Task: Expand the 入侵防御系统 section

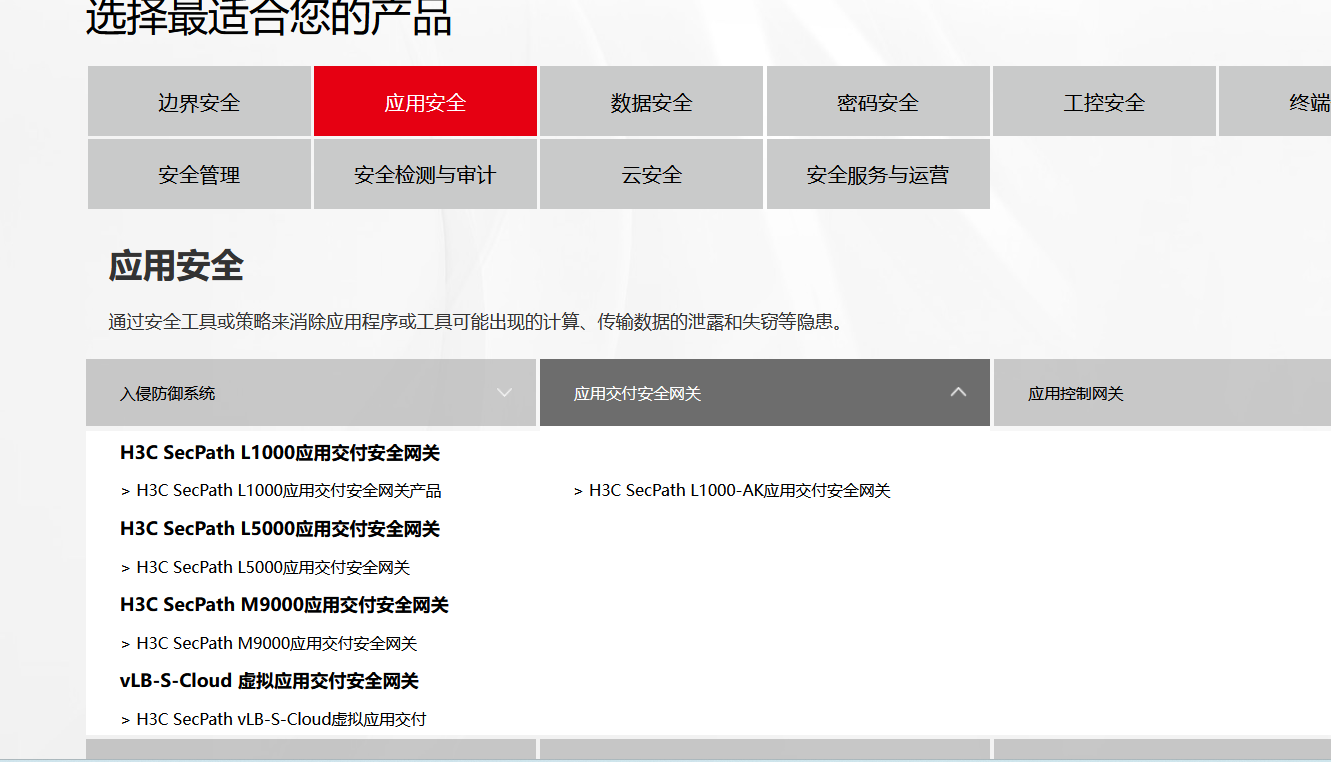Action: coord(311,393)
